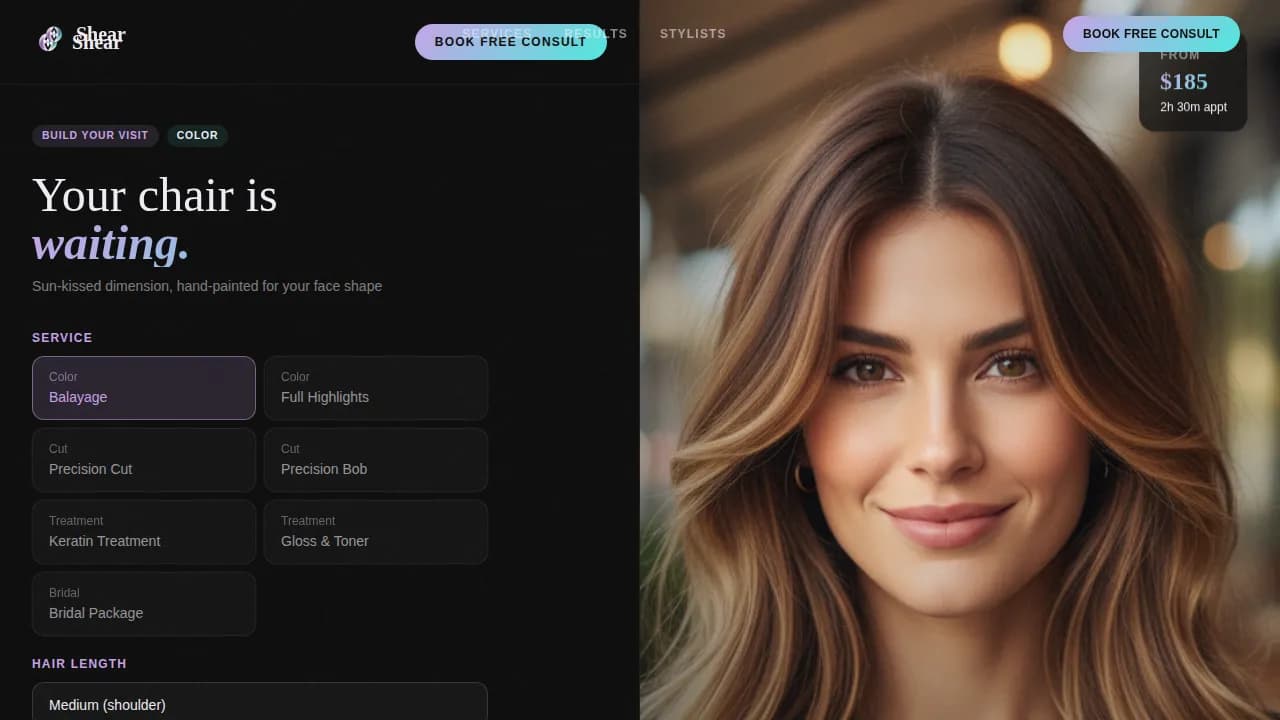Click the Hair Length section heading
The width and height of the screenshot is (1280, 720).
click(x=79, y=664)
